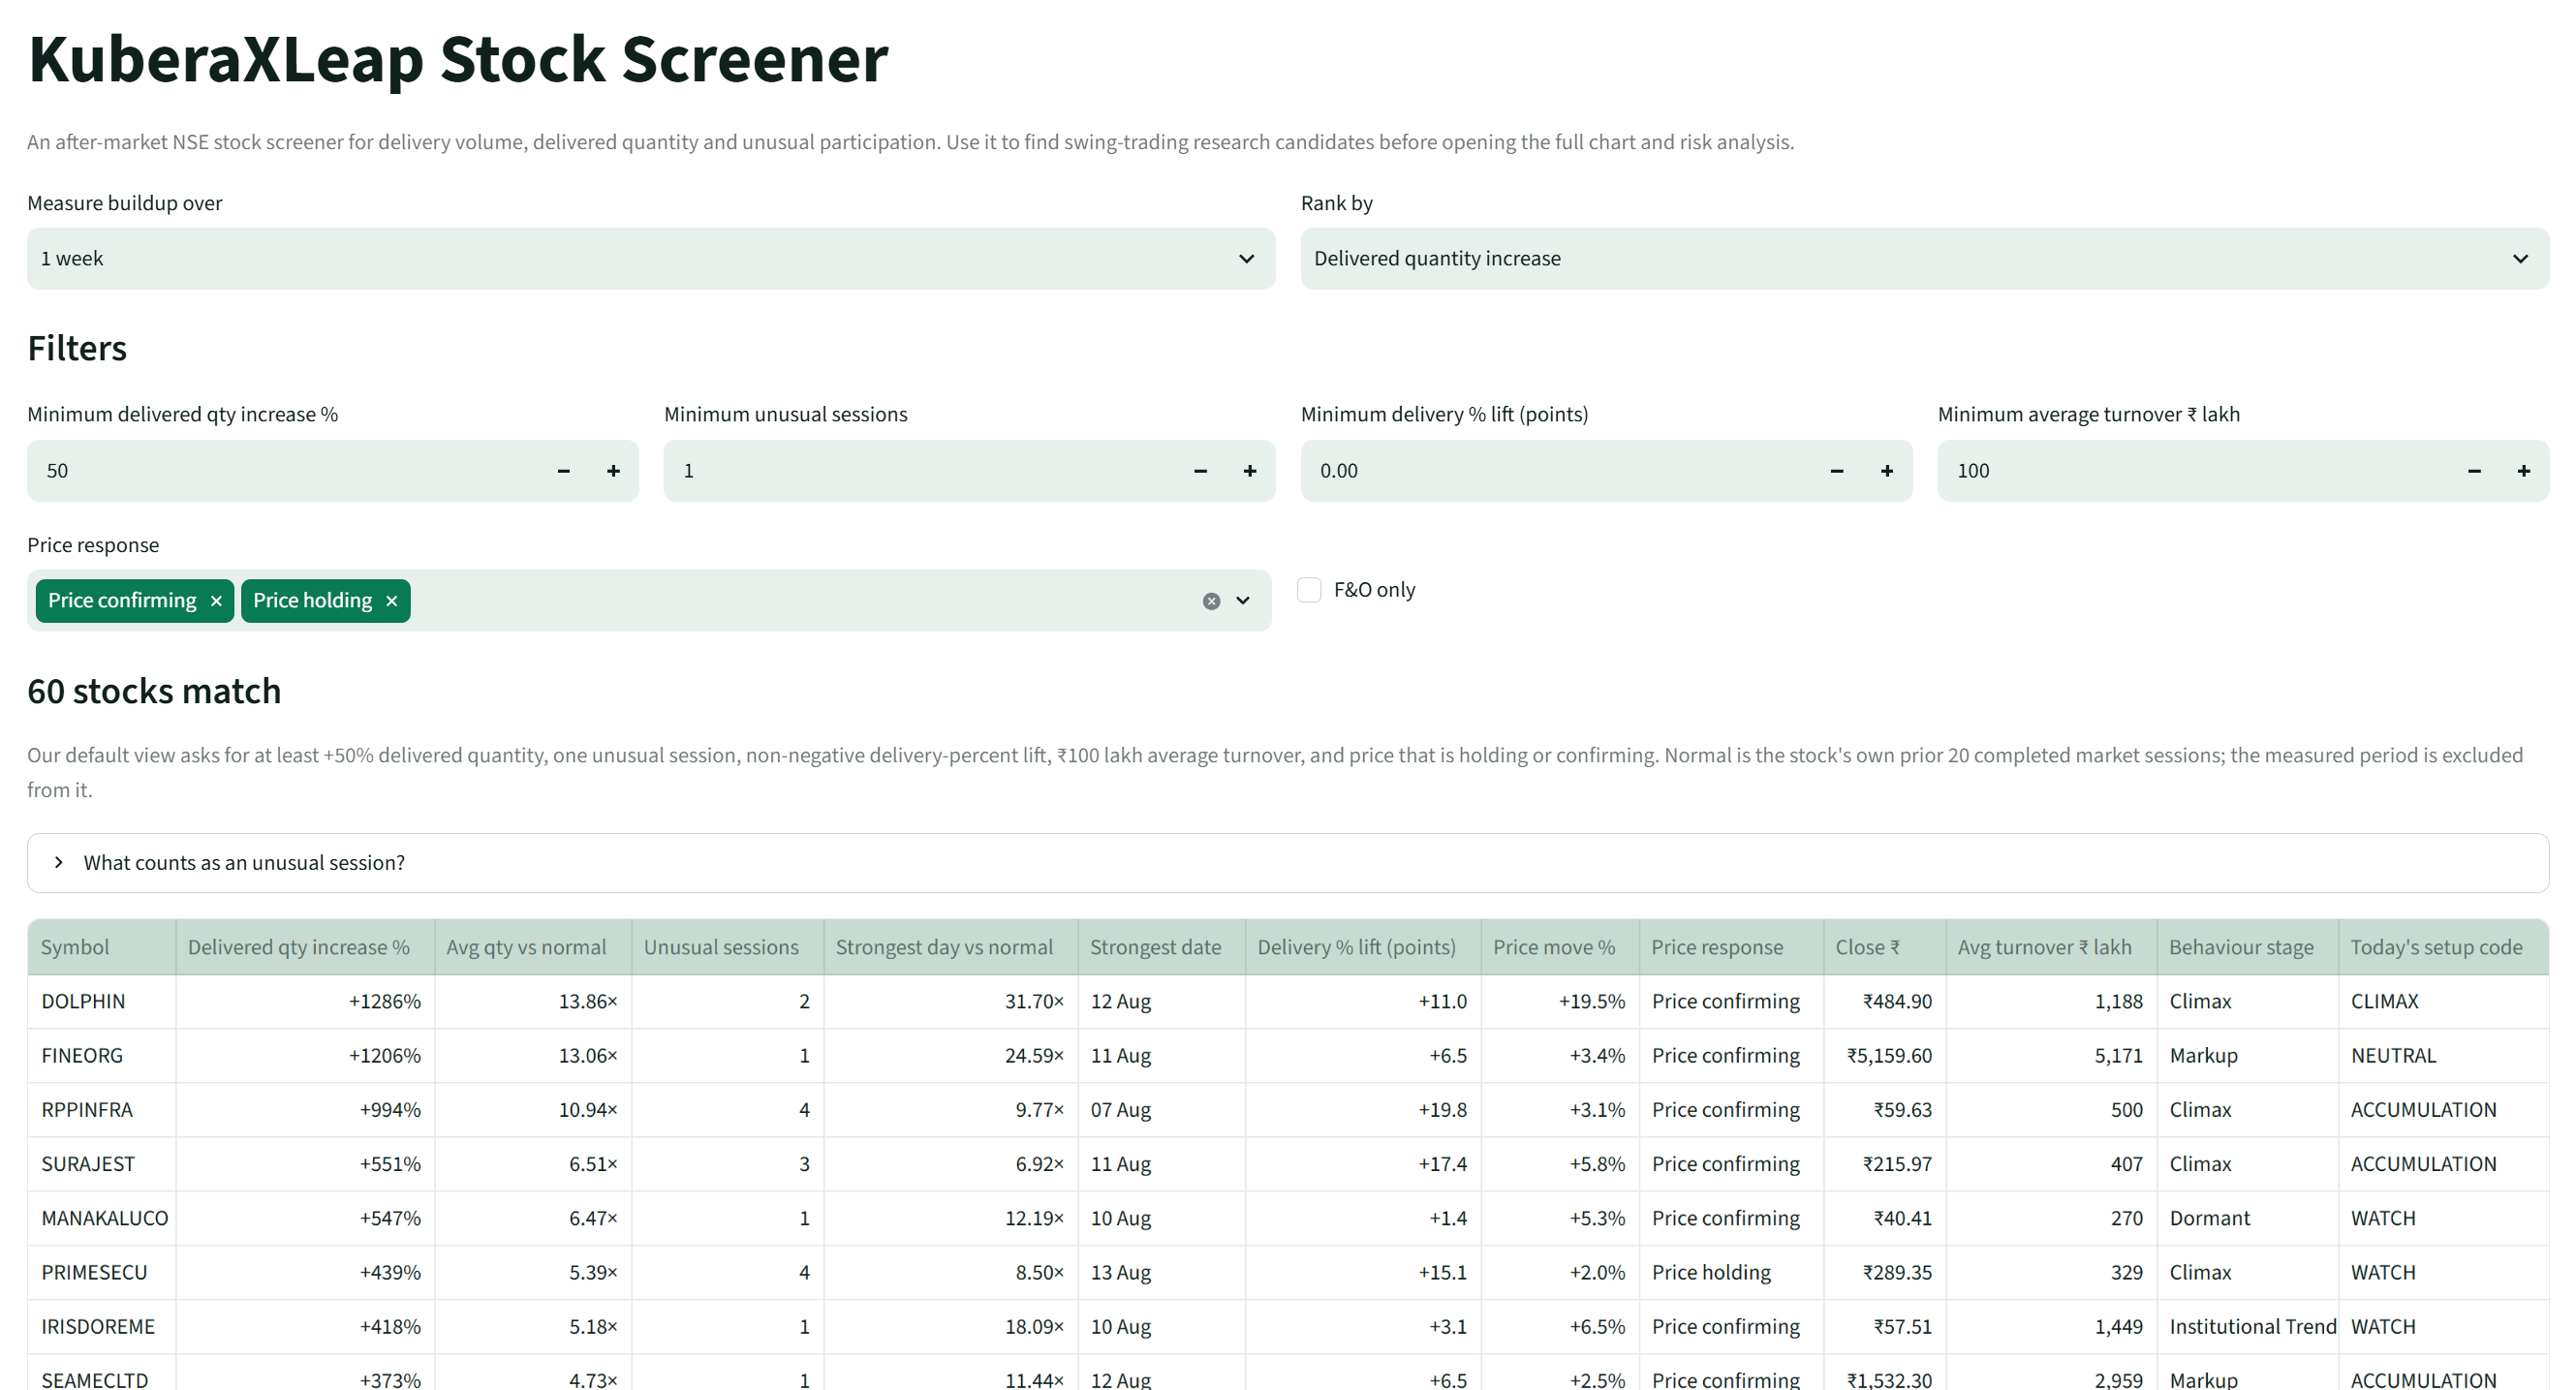This screenshot has width=2576, height=1390.
Task: Focus the minimum delivered qty input field
Action: [284, 470]
